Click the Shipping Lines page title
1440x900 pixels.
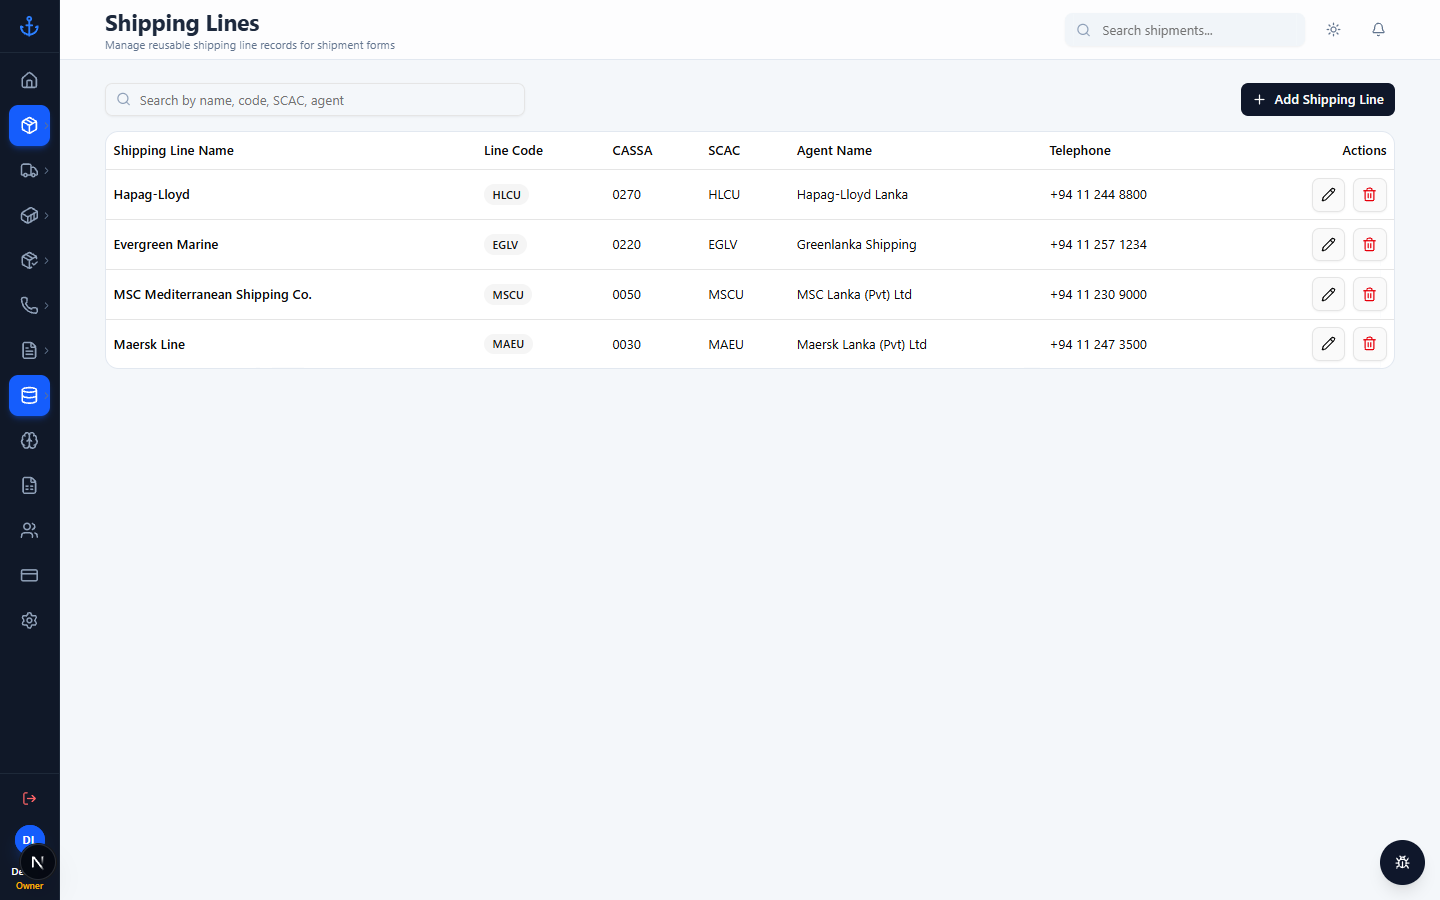[182, 23]
